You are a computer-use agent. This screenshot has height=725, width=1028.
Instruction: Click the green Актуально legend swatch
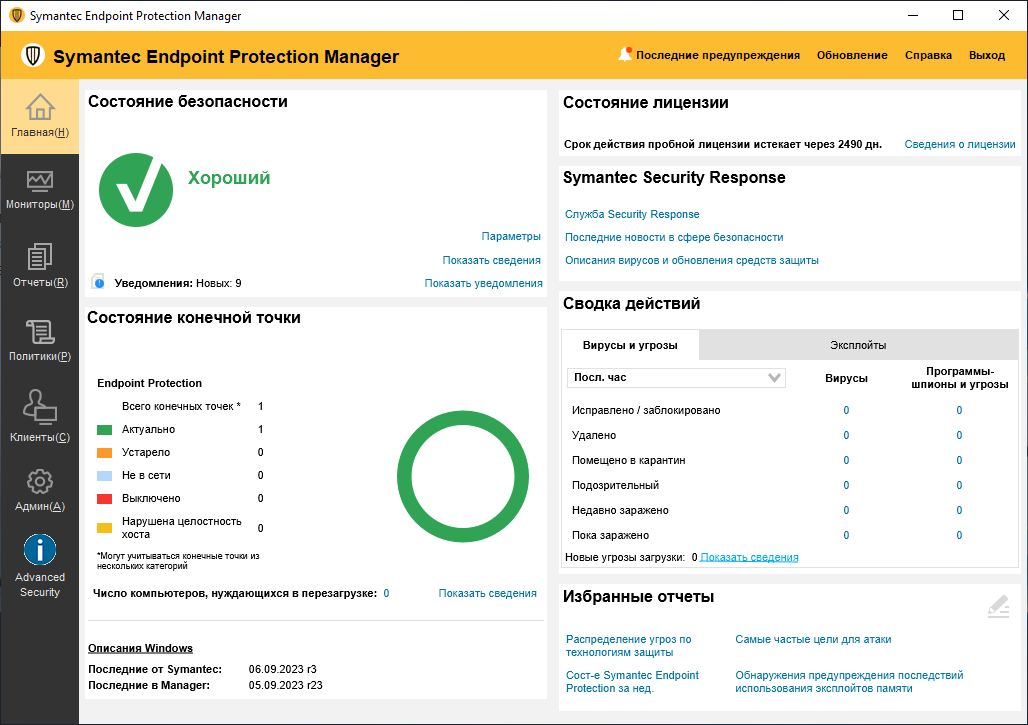[104, 430]
